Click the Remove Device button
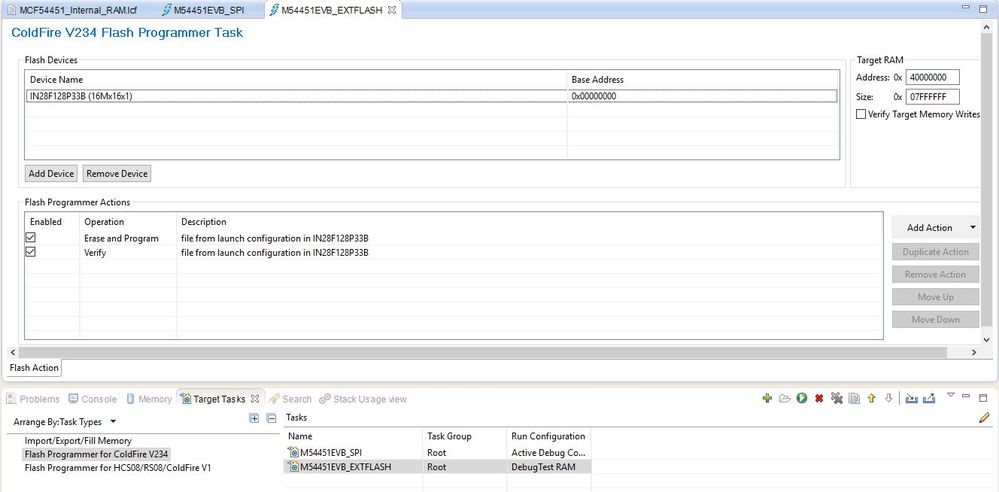The height and width of the screenshot is (492, 999). coord(117,173)
